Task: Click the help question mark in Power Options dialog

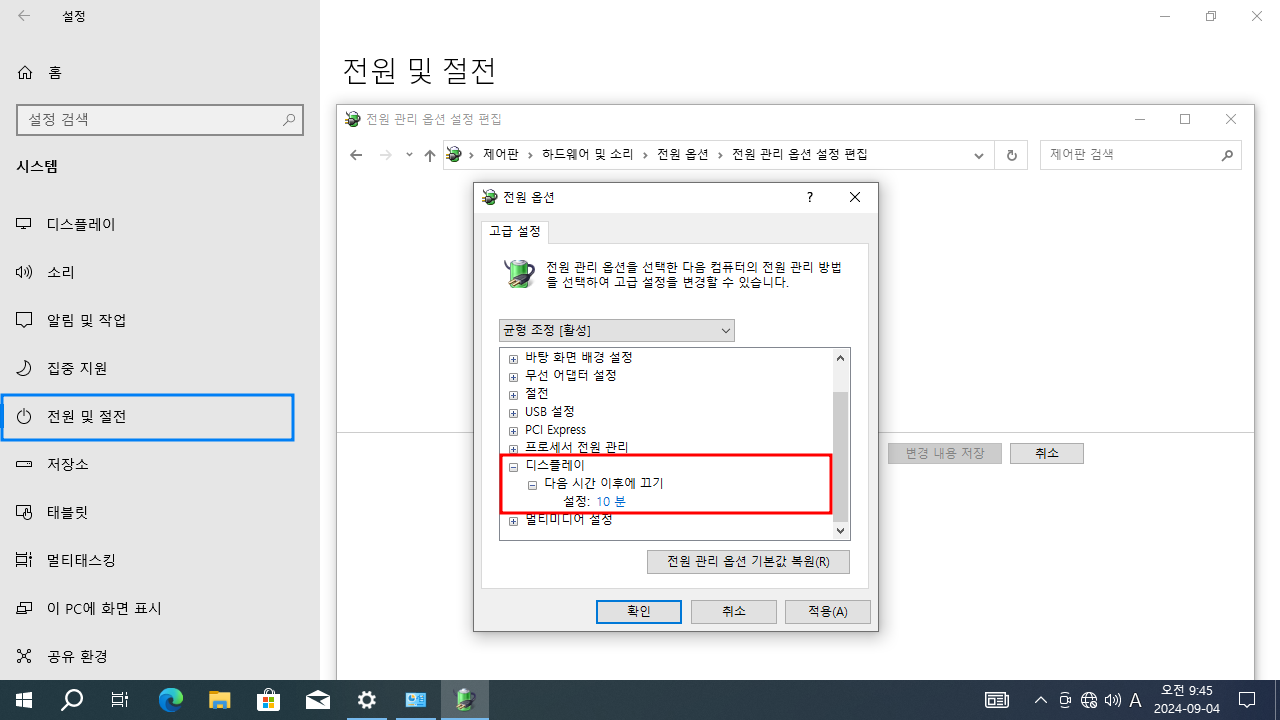Action: 810,197
